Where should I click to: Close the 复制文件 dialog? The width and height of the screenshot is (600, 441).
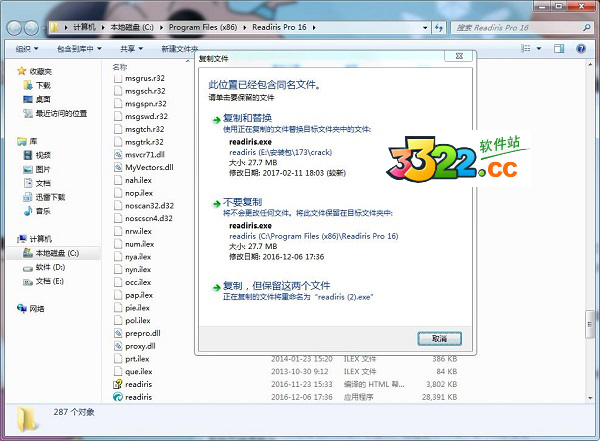[x=459, y=56]
